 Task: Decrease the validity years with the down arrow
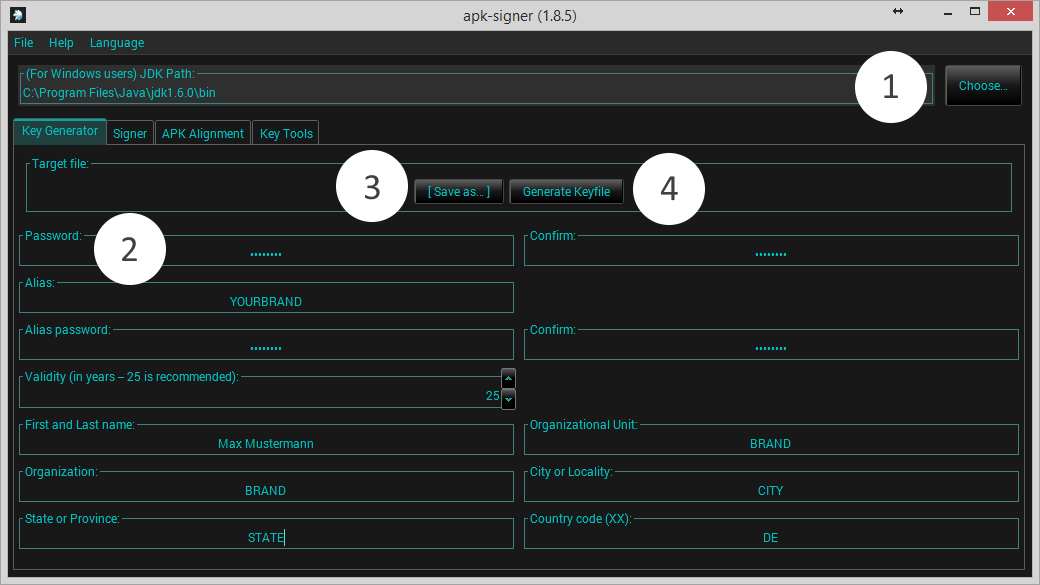(x=508, y=400)
